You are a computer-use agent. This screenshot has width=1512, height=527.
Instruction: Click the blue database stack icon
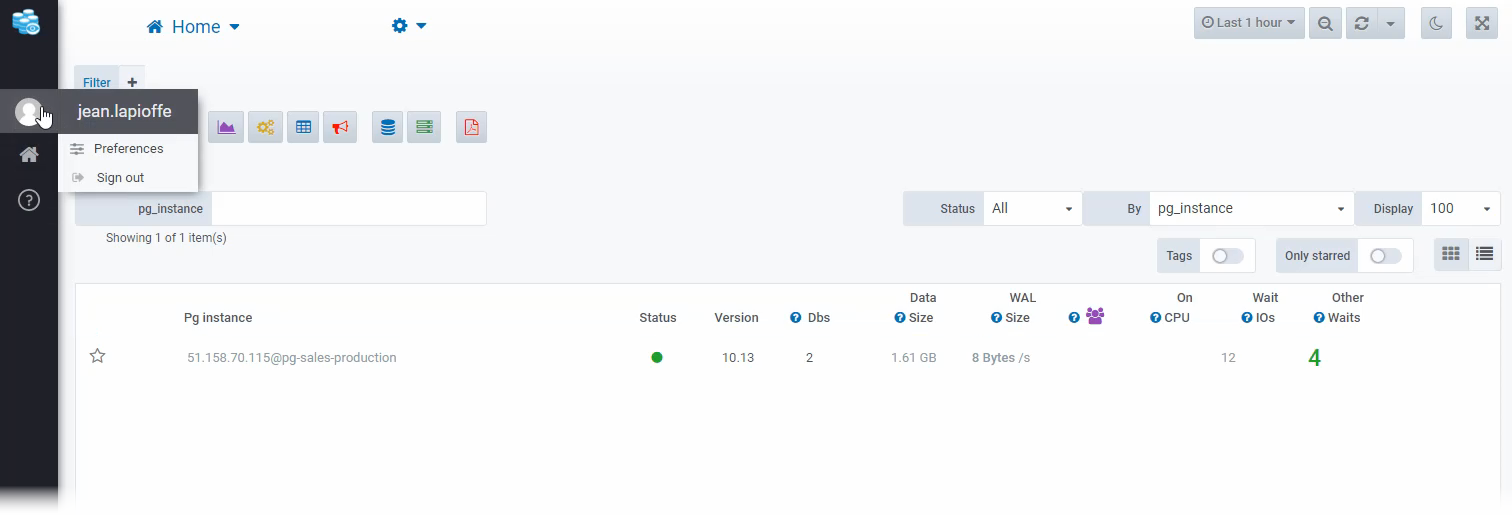click(x=388, y=127)
